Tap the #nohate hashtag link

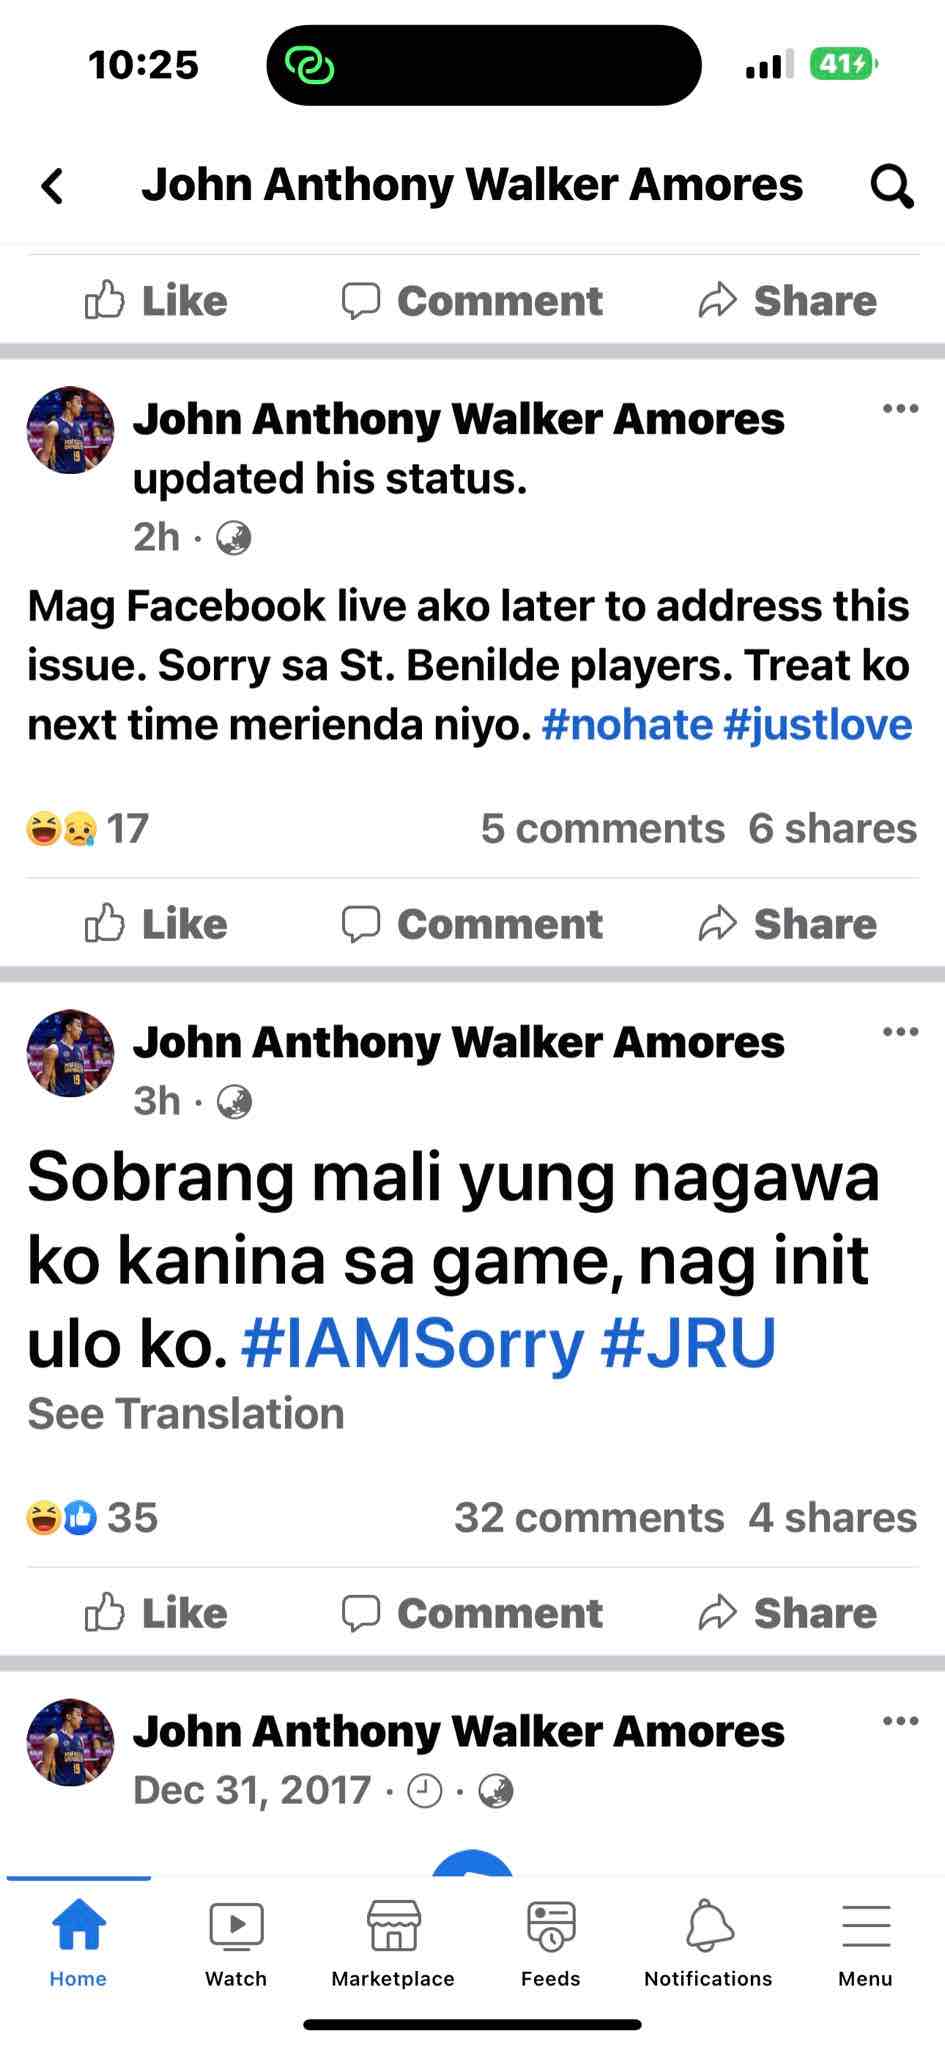pyautogui.click(x=627, y=725)
